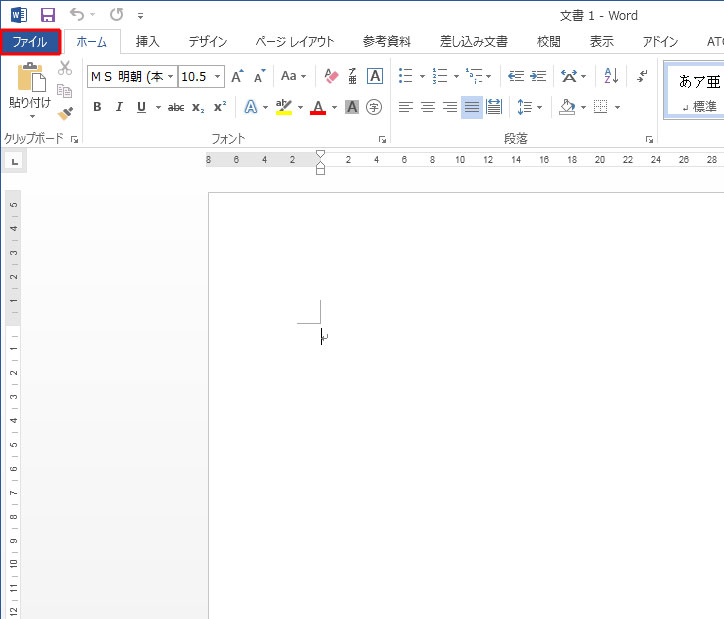Open font color dropdown arrow

334,108
